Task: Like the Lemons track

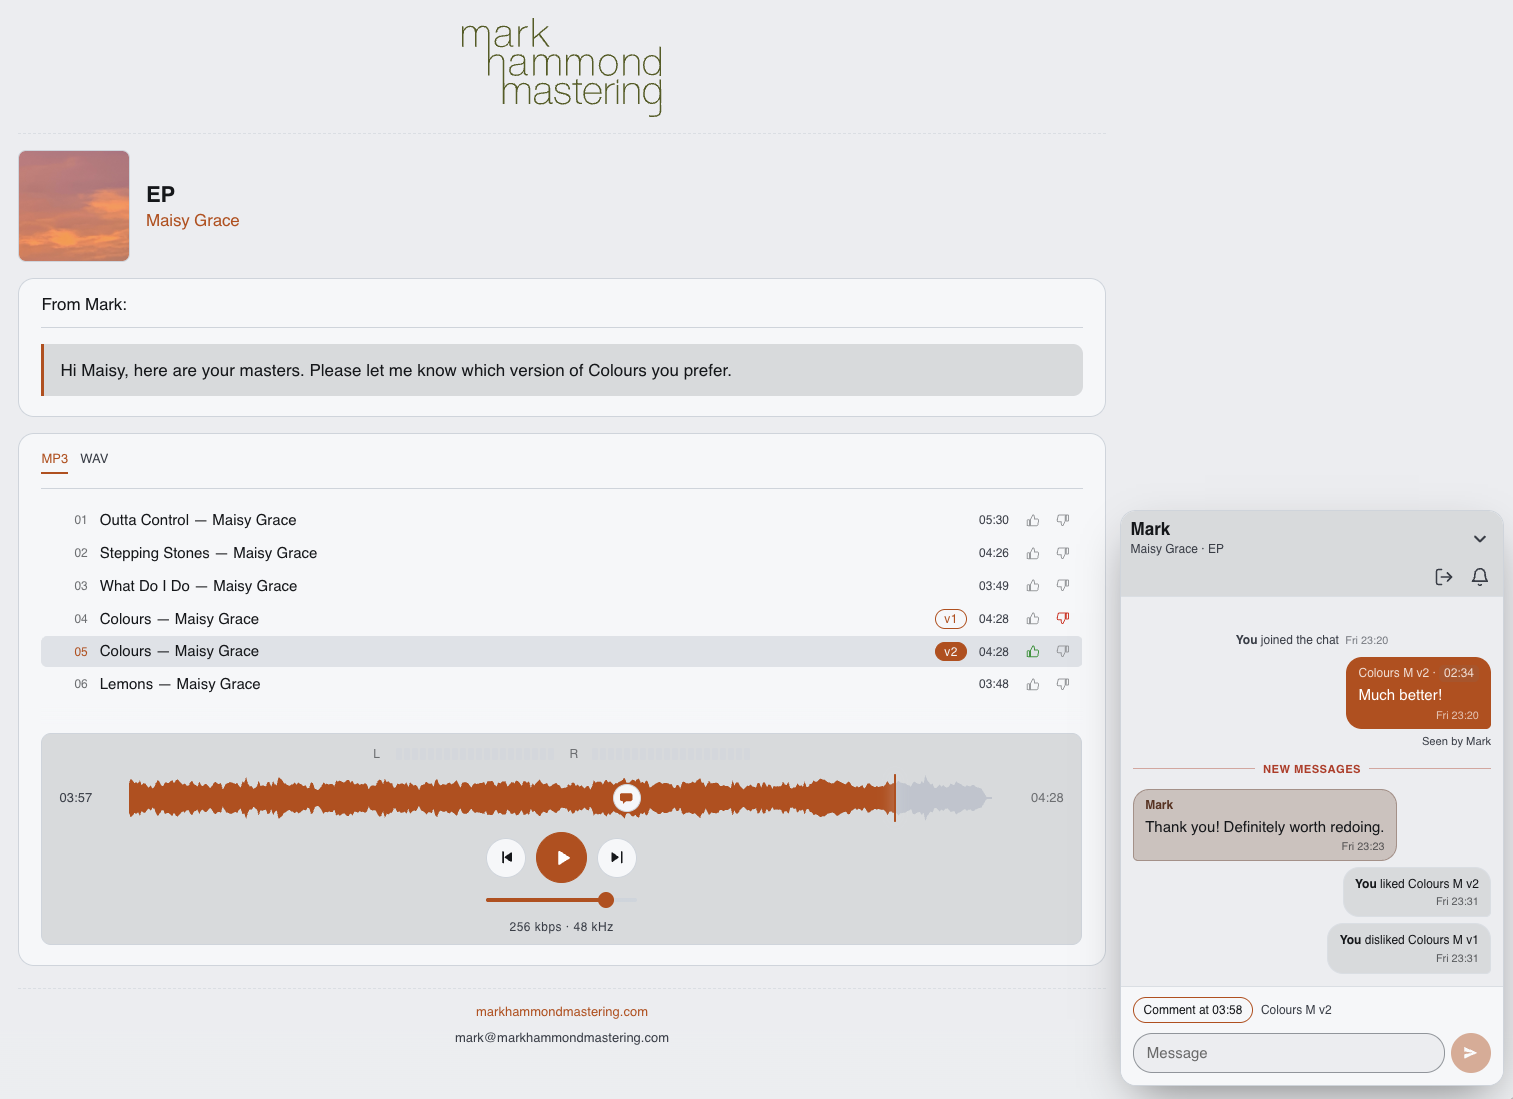Action: [1033, 685]
